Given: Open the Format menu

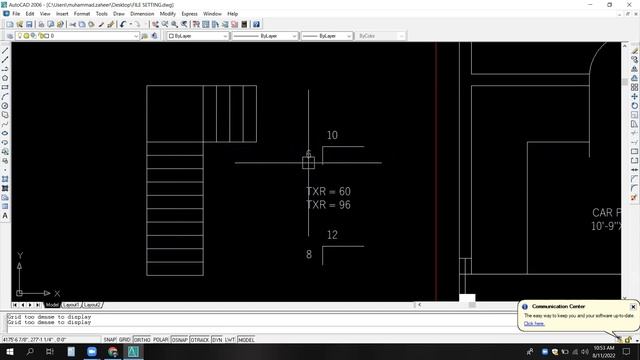Looking at the screenshot, I should (82, 13).
